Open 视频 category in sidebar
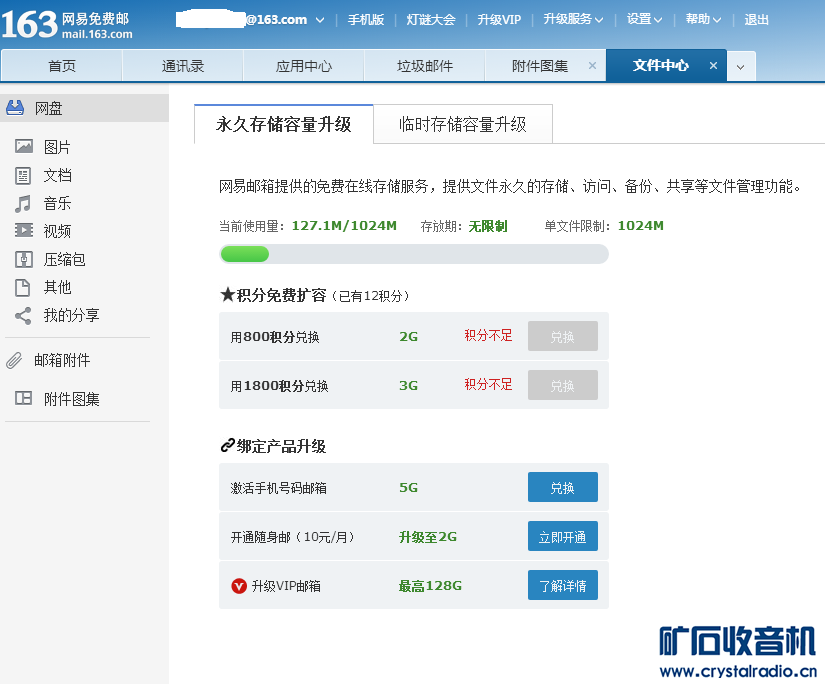Image resolution: width=825 pixels, height=684 pixels. 57,231
